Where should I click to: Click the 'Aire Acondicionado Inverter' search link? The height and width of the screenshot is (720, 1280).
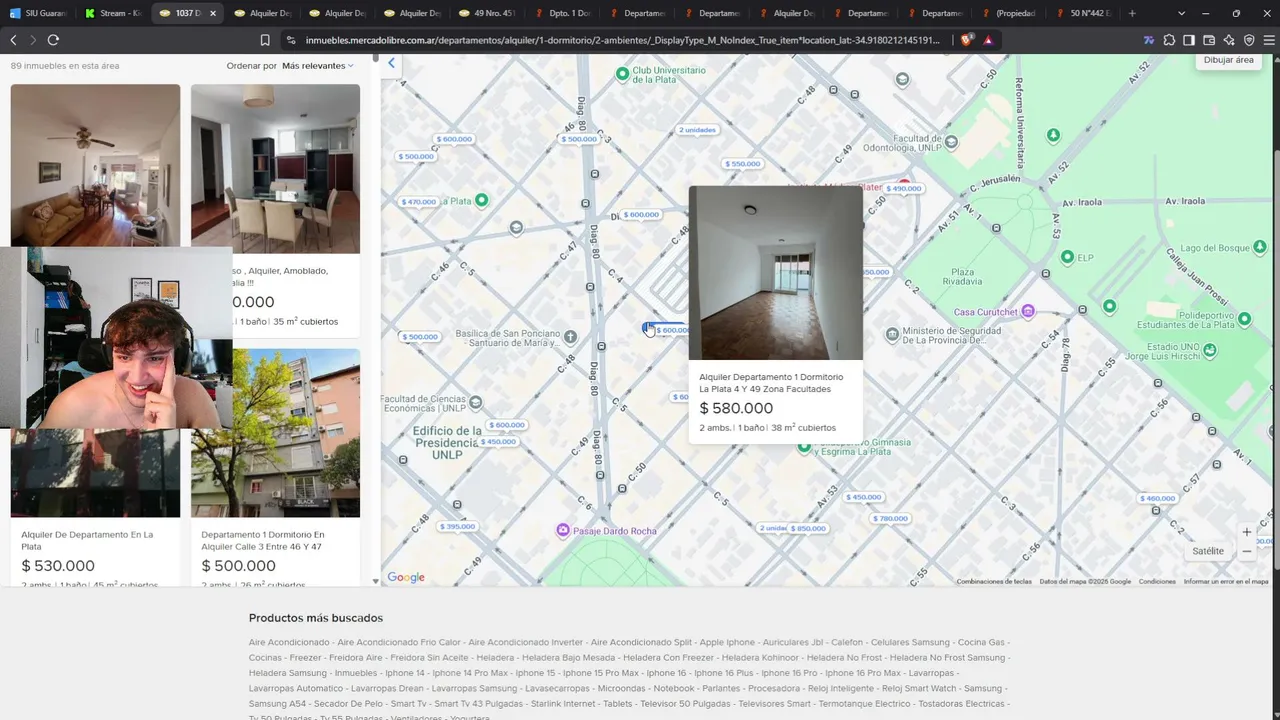coord(526,642)
